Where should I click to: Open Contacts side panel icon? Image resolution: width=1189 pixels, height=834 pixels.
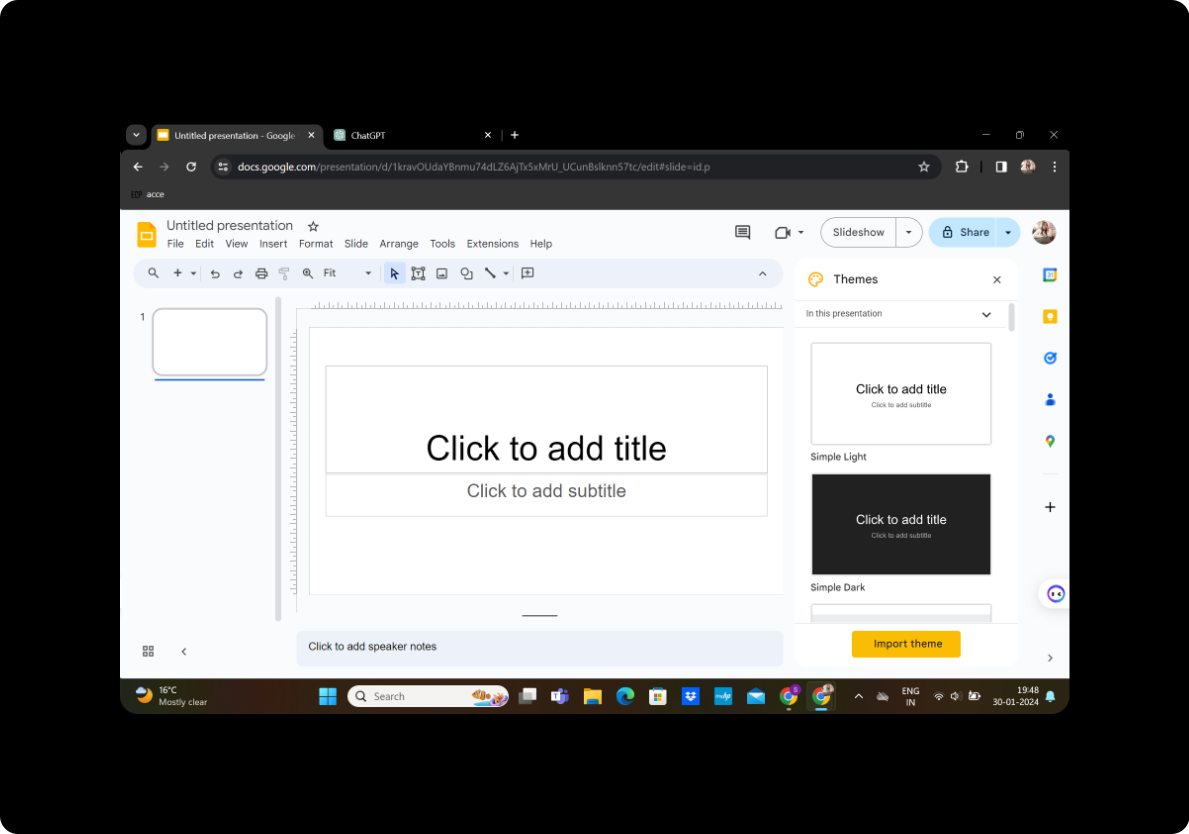[x=1049, y=400]
